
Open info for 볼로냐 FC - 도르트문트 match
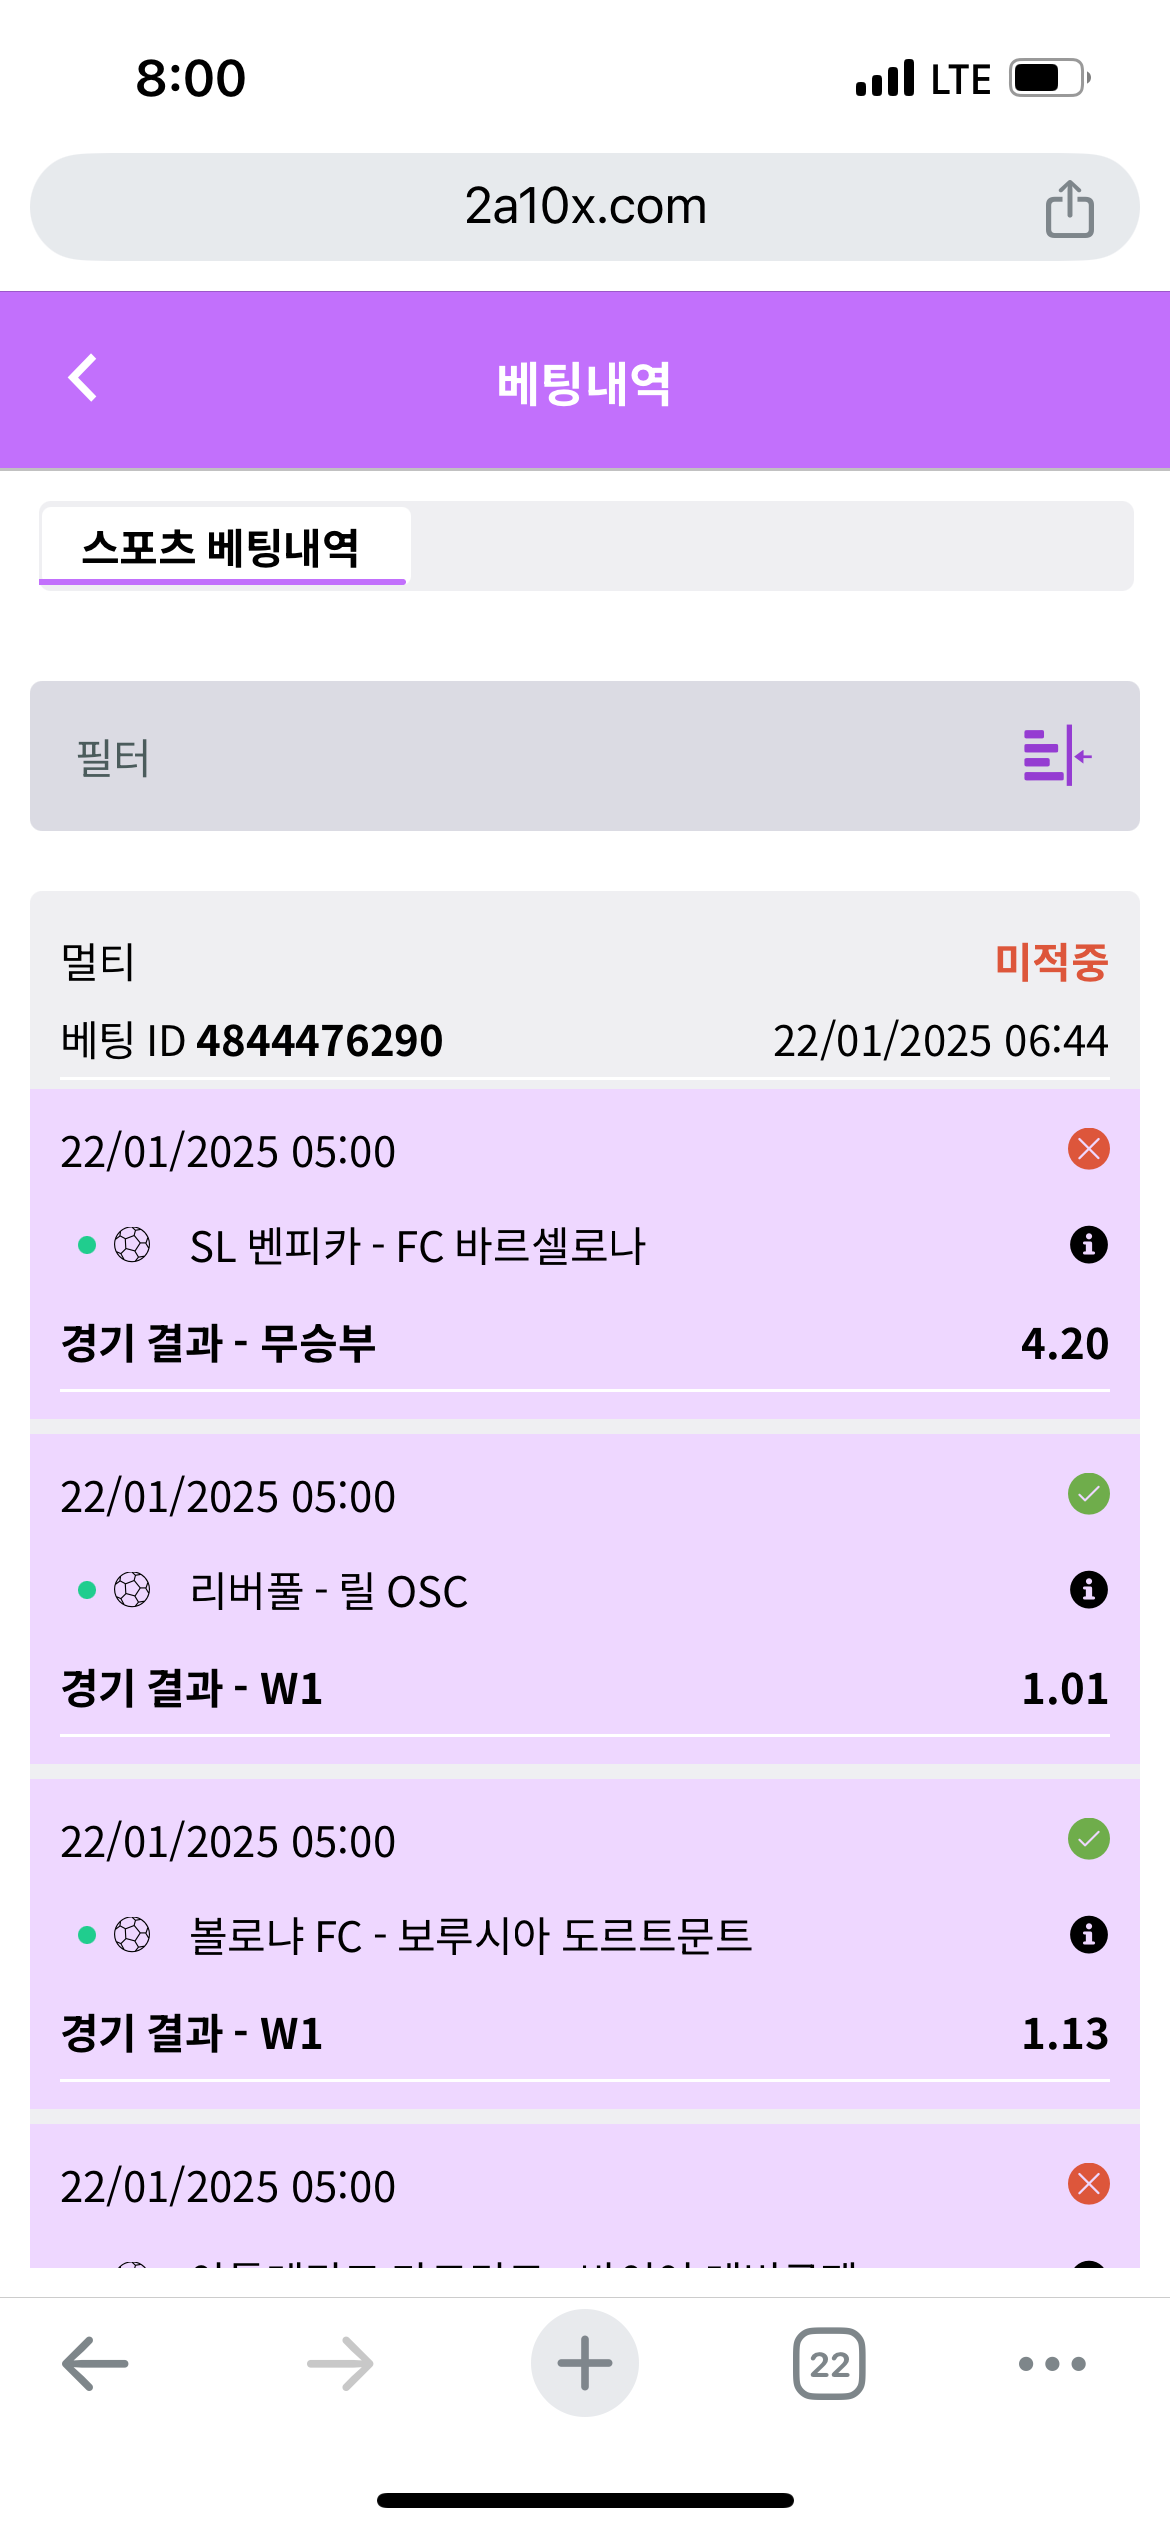tap(1088, 1935)
